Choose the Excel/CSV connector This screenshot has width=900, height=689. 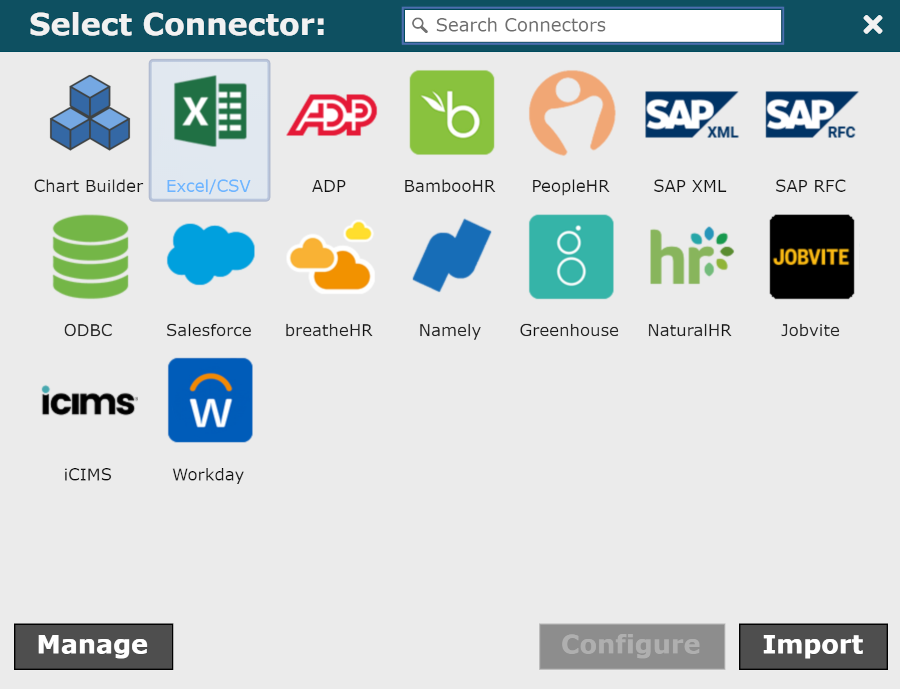[209, 113]
